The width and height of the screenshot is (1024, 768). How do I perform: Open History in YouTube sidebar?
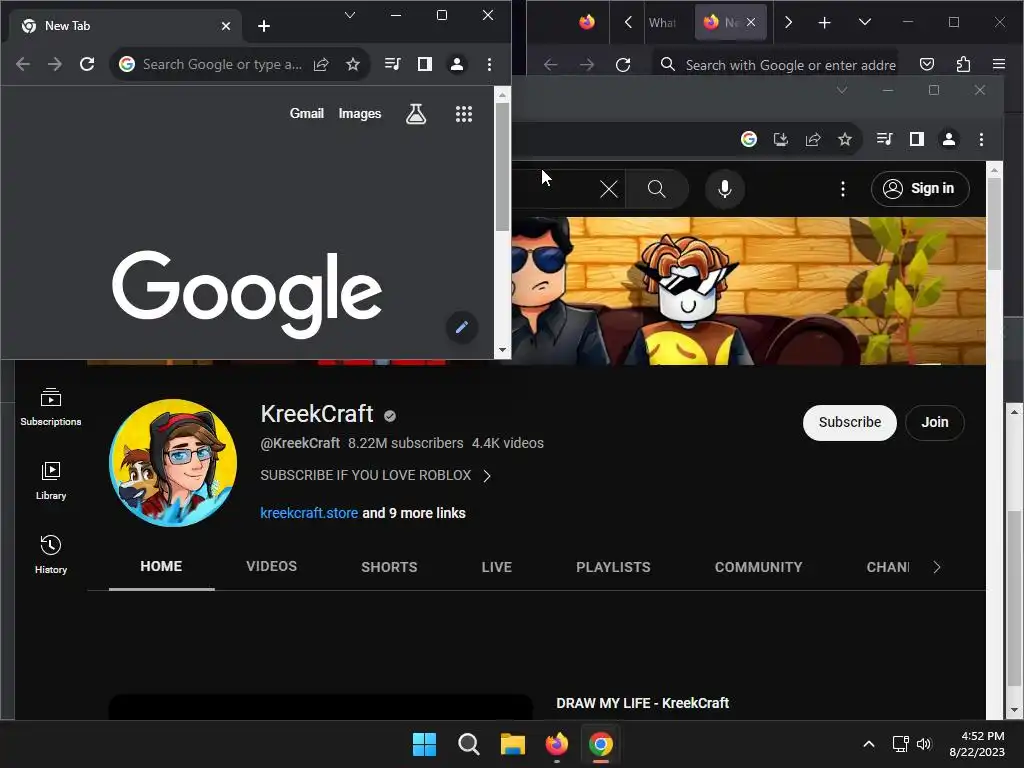click(x=51, y=554)
